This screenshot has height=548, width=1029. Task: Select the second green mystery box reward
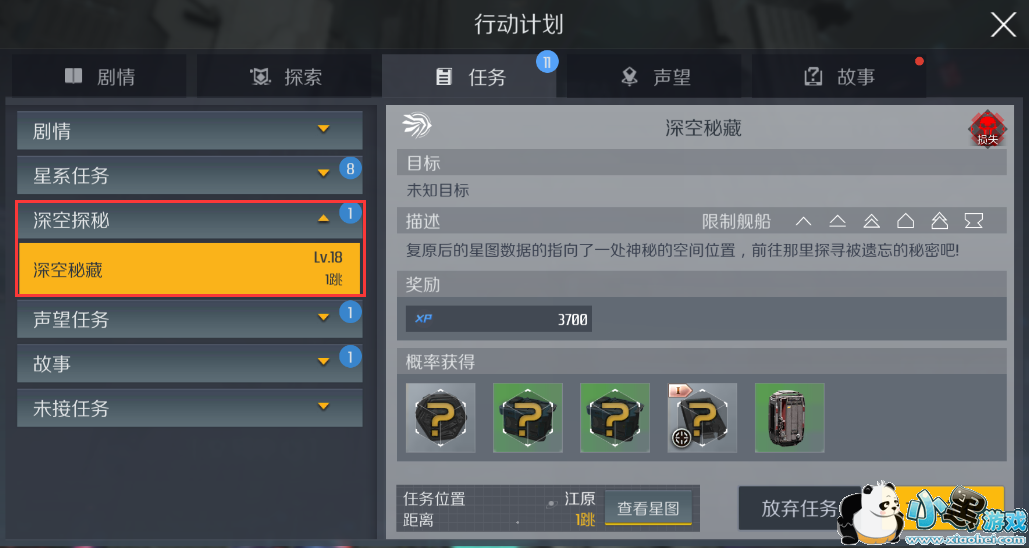click(x=528, y=418)
